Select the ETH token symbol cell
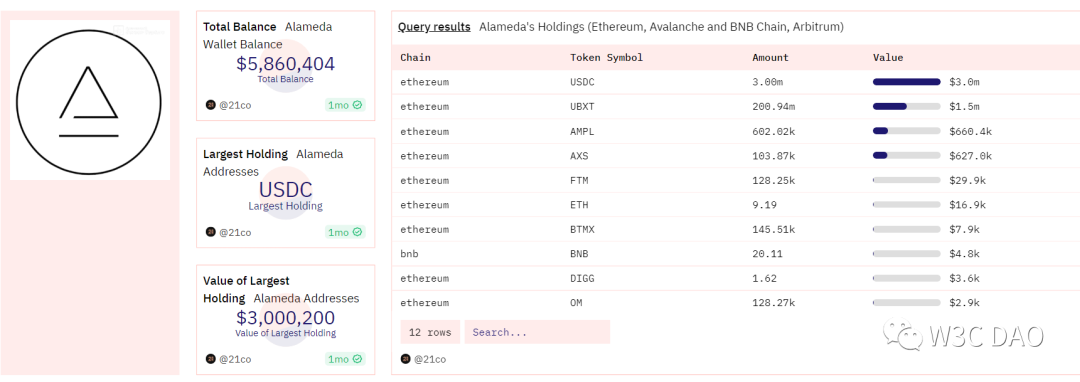 click(x=579, y=204)
